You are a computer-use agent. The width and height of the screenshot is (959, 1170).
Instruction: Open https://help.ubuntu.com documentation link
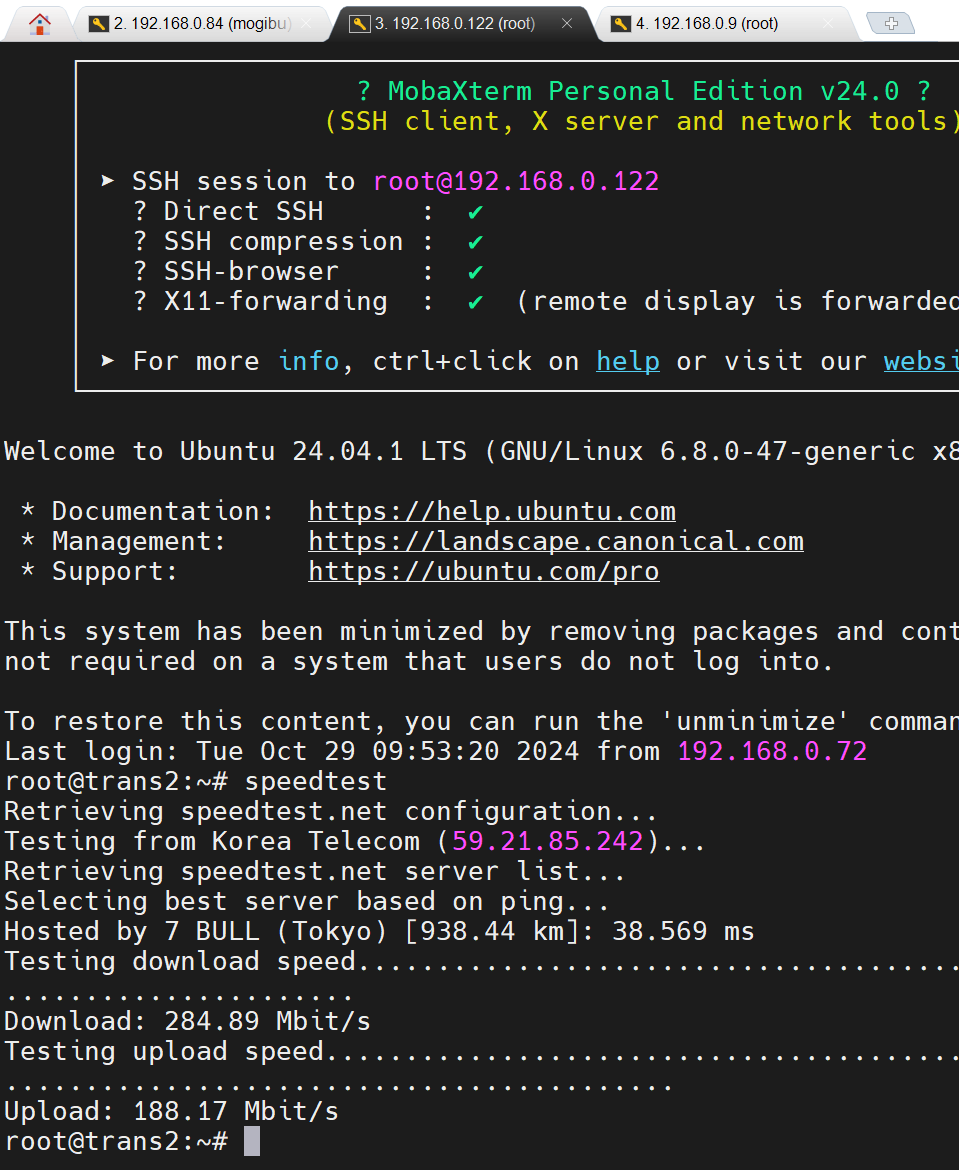492,511
